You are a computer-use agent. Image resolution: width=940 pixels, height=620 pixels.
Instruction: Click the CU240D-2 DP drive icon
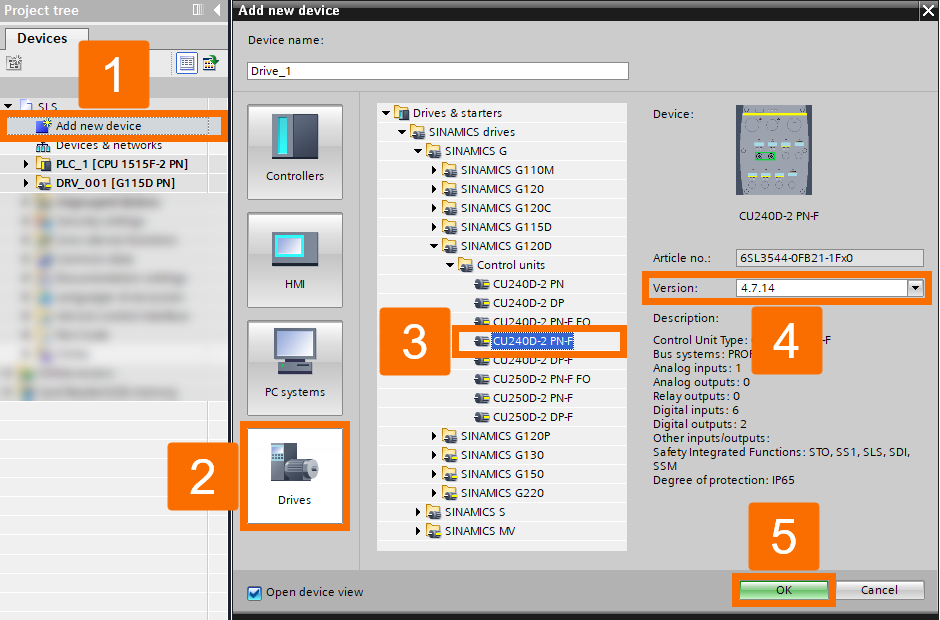(x=482, y=303)
